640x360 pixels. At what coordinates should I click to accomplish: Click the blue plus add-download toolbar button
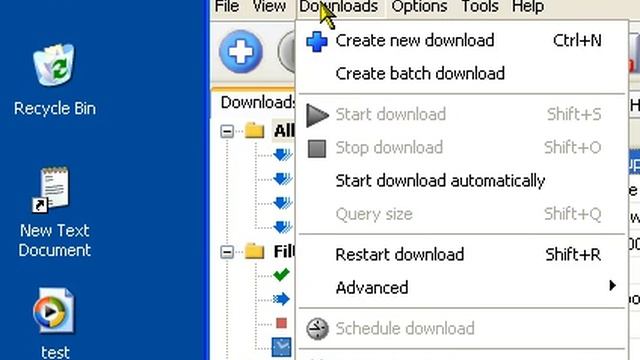(x=241, y=52)
